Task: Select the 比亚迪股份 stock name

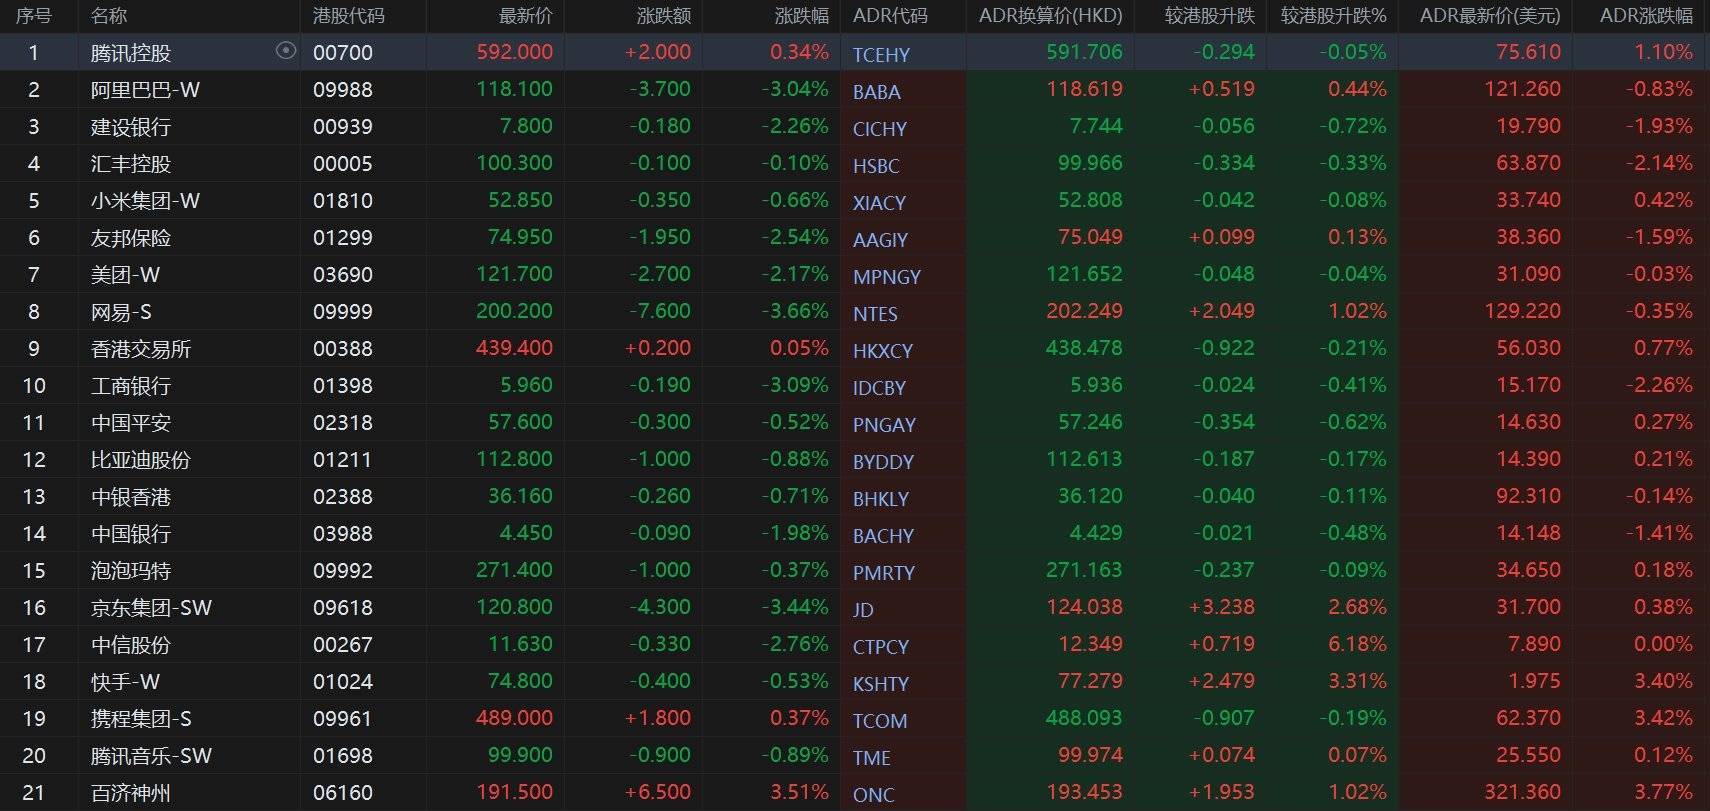Action: (141, 460)
